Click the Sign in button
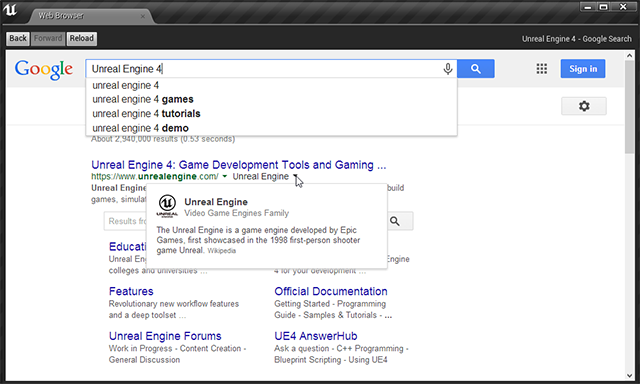The height and width of the screenshot is (384, 640). pos(583,69)
